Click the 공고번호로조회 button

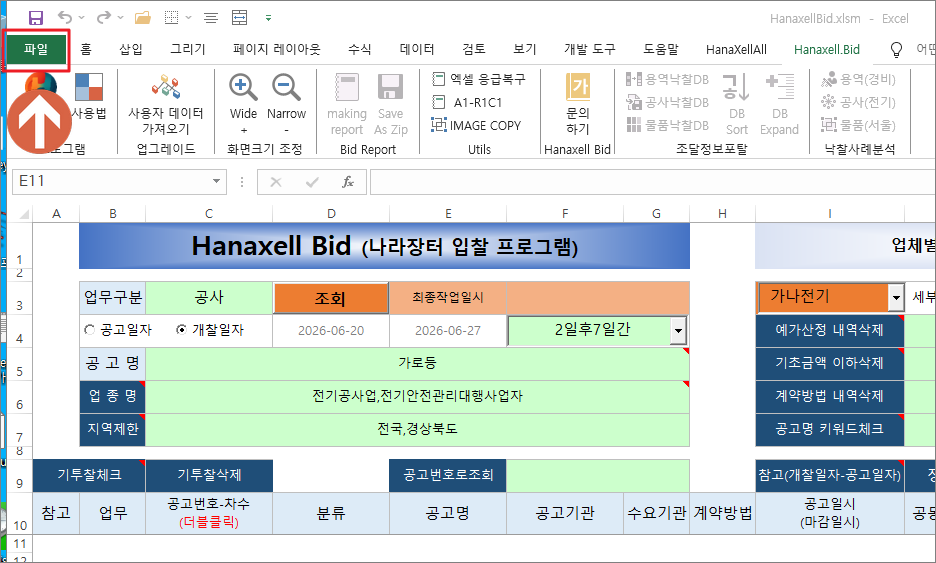coord(448,475)
